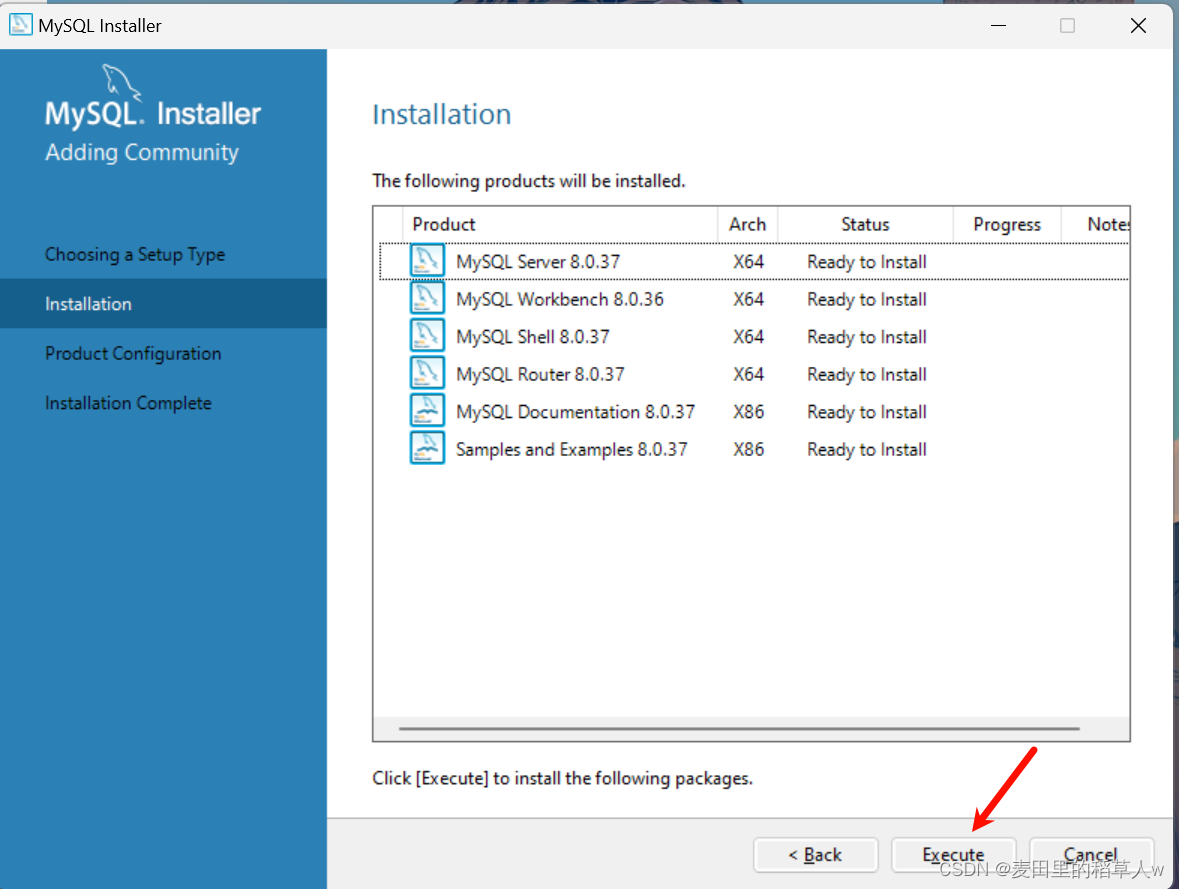Image resolution: width=1179 pixels, height=889 pixels.
Task: Select the row text MySQL Shell 8.0.37
Action: pyautogui.click(x=533, y=337)
